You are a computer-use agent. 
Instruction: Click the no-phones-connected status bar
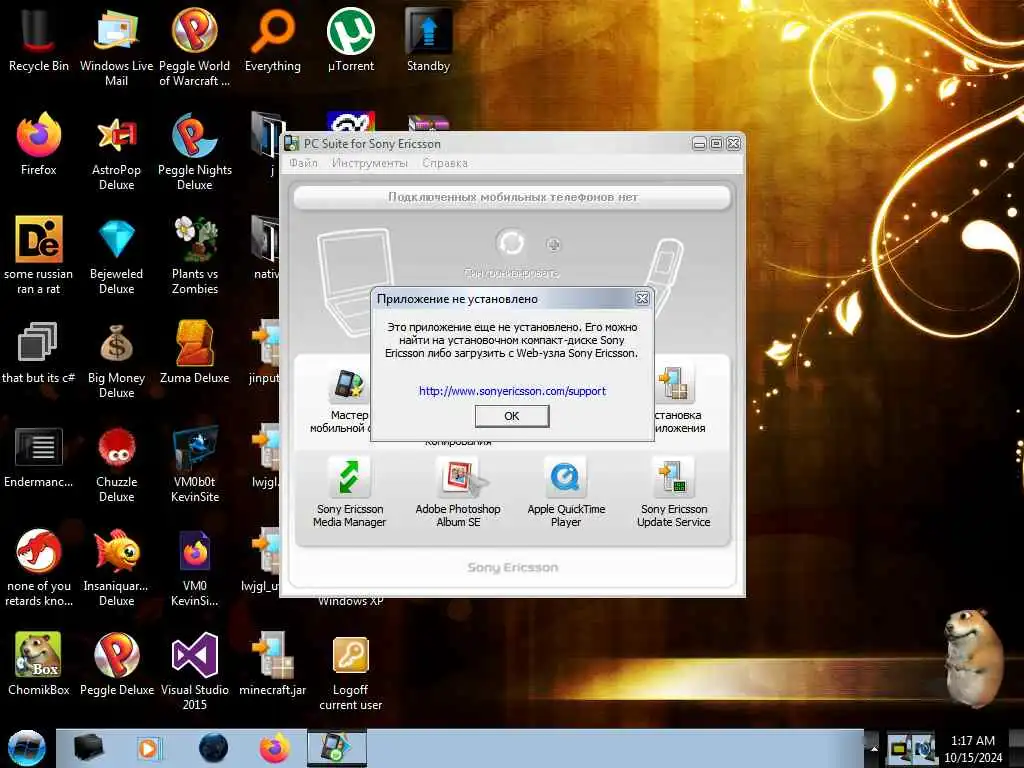pyautogui.click(x=512, y=197)
